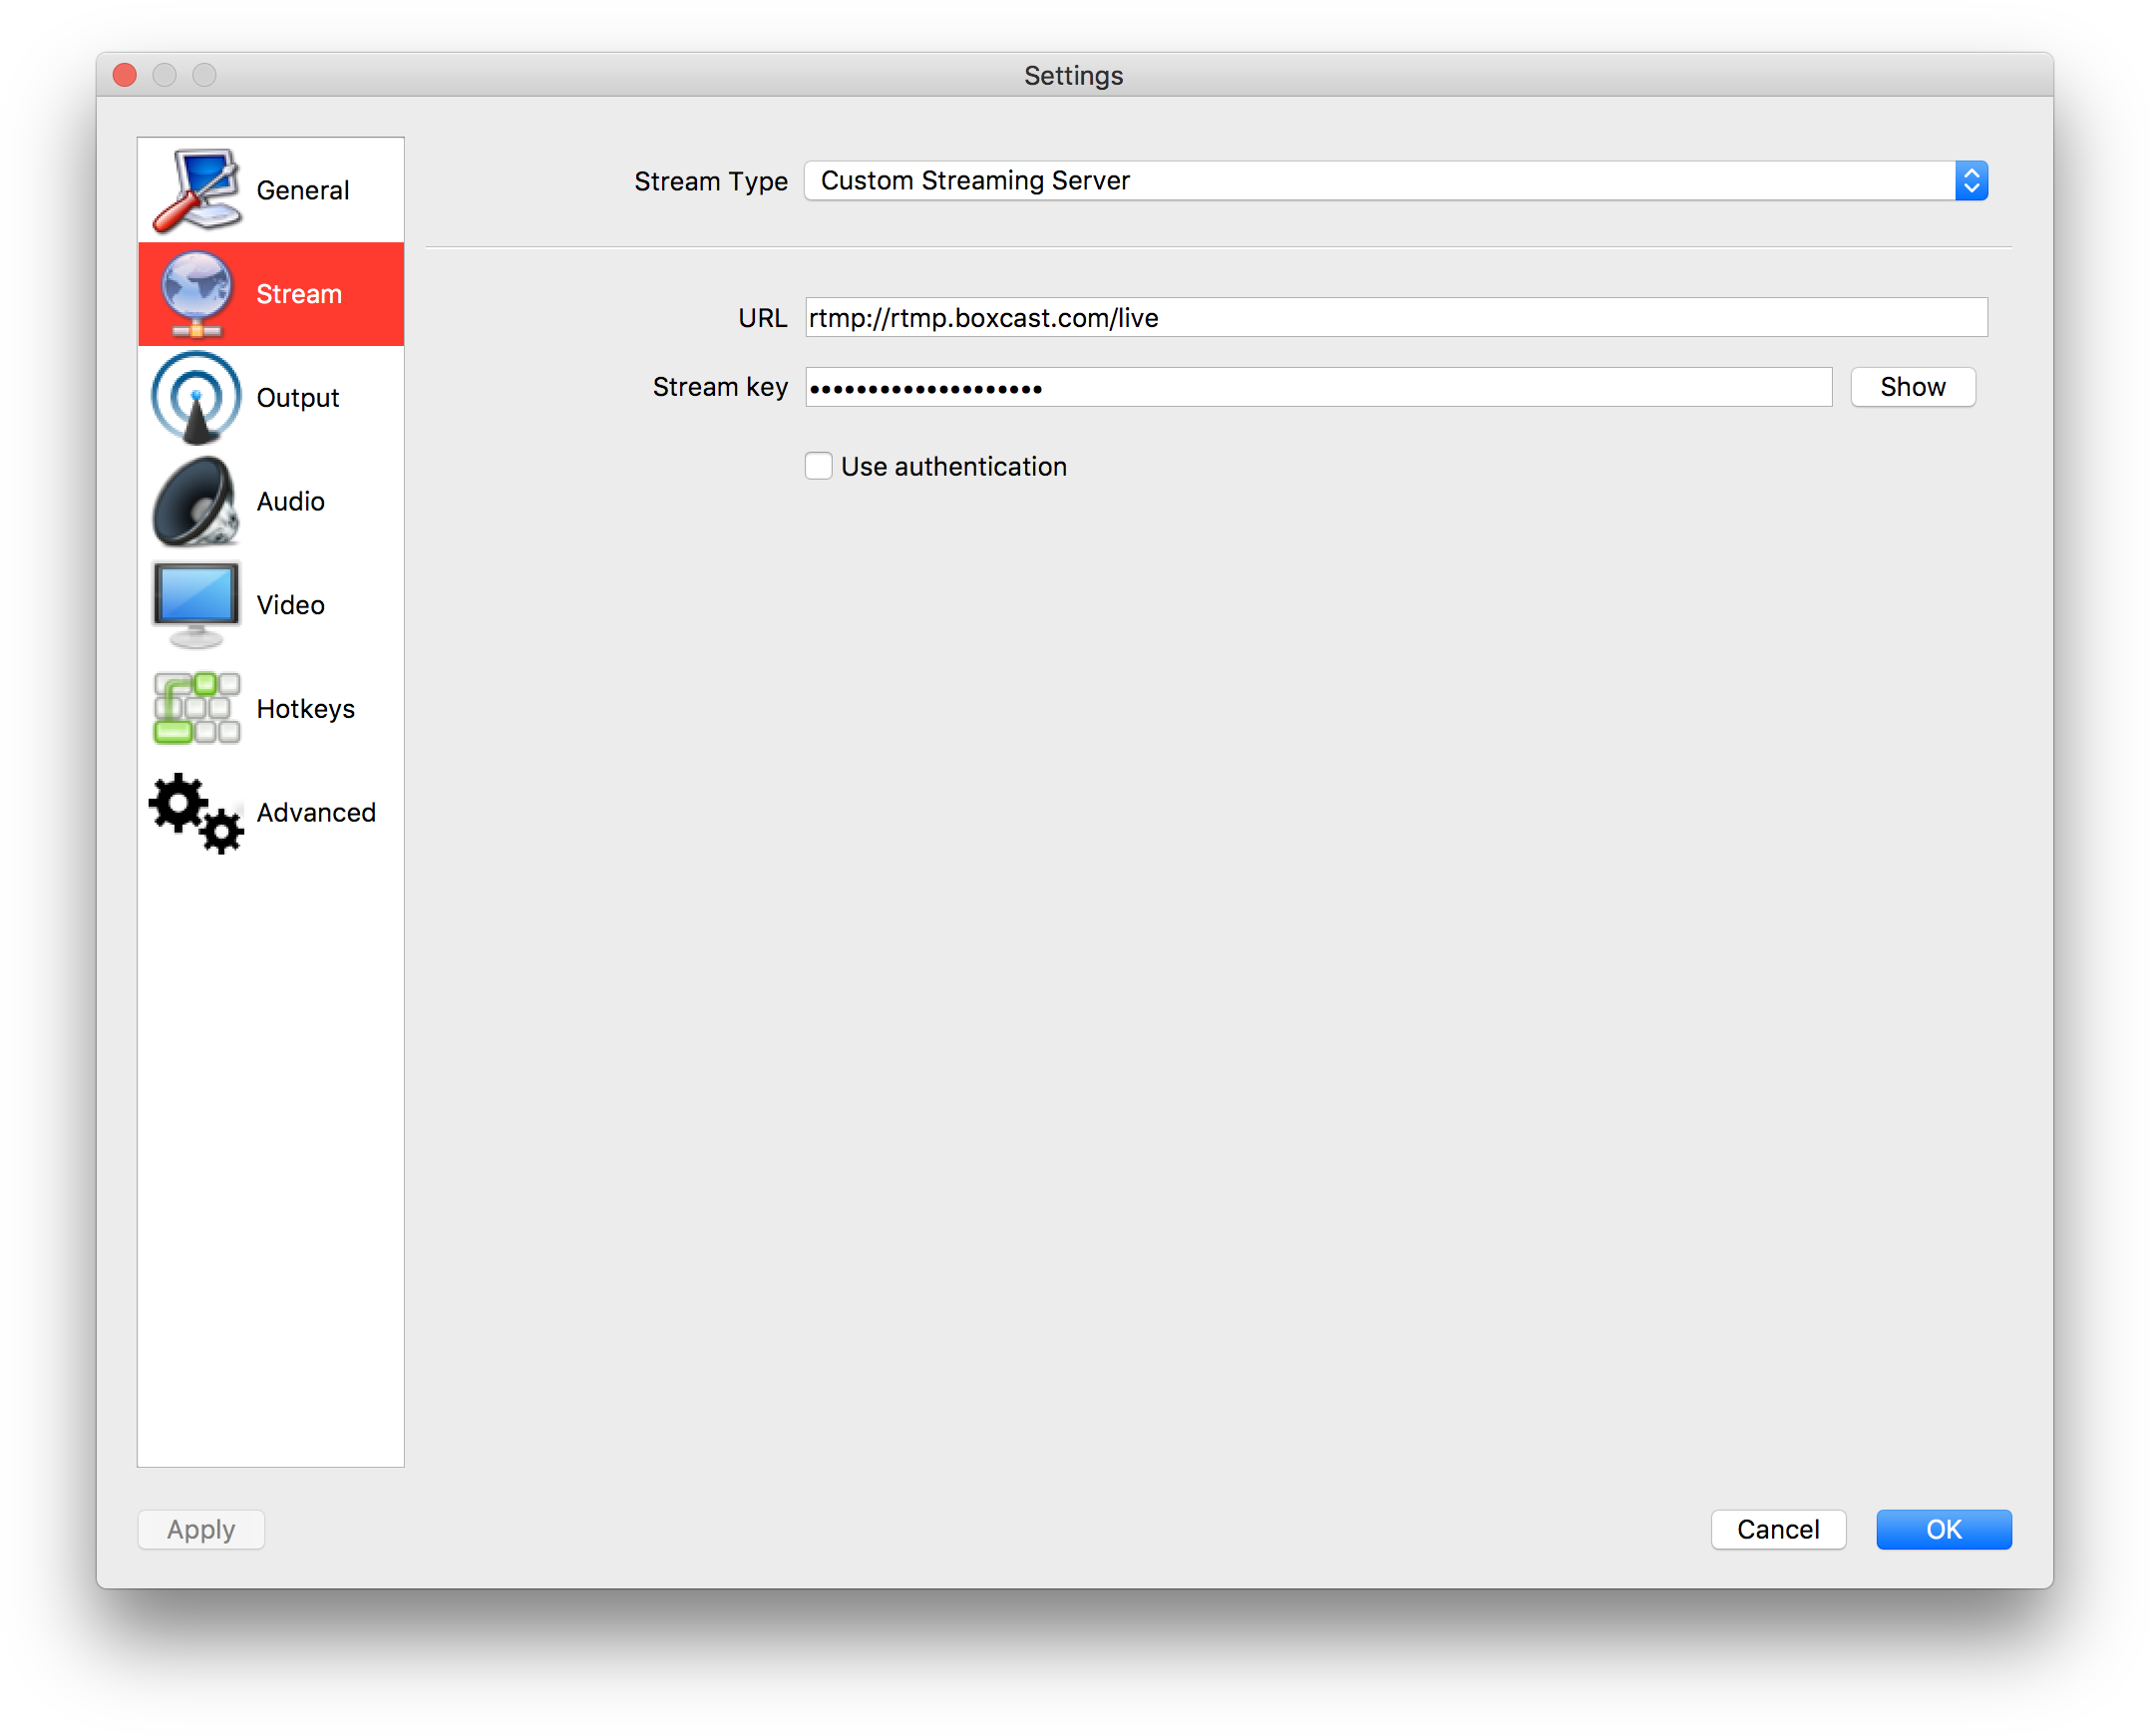The height and width of the screenshot is (1736, 2149).
Task: Select the General settings icon
Action: [197, 189]
